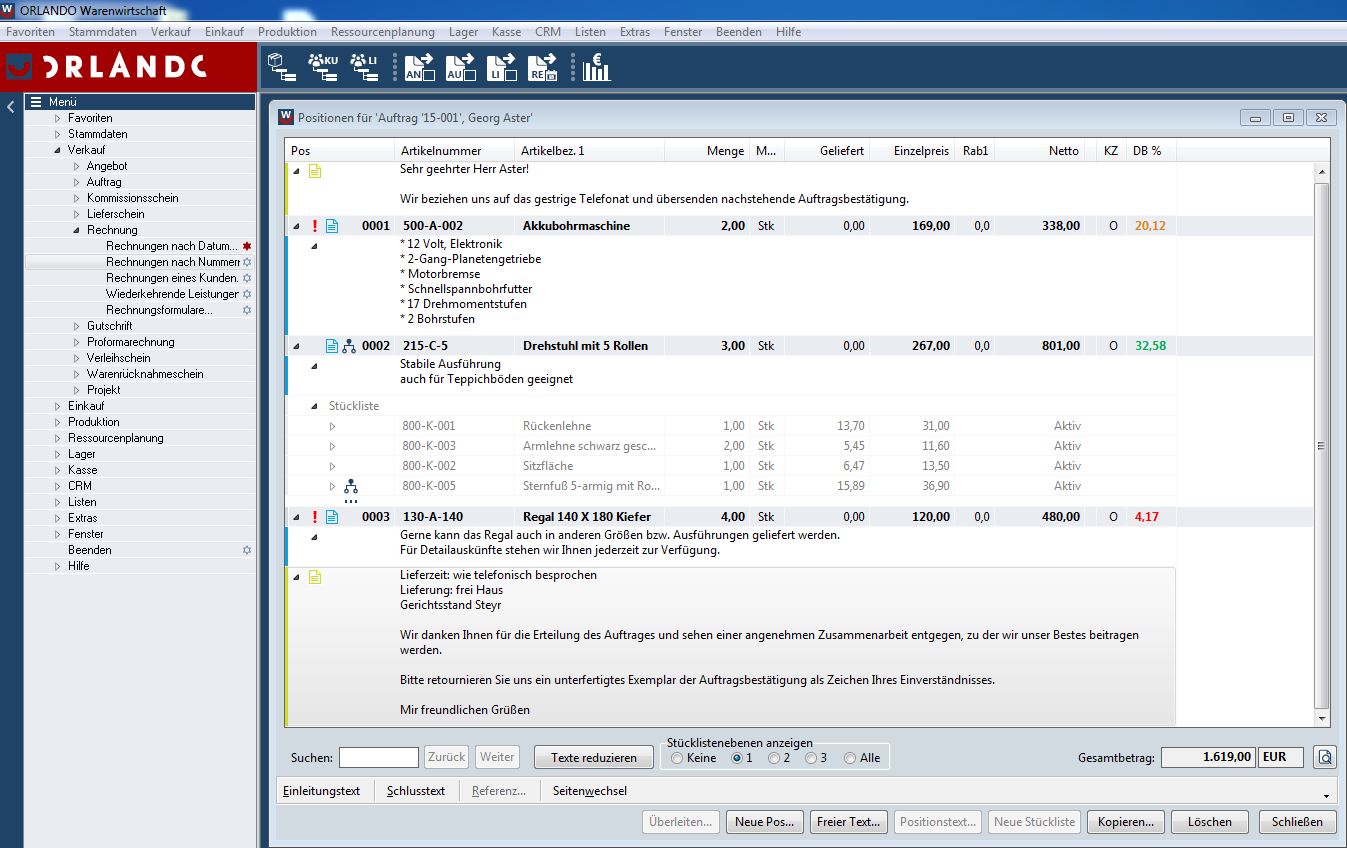Click the gear next to Rechnungen nach Nummern
This screenshot has width=1347, height=848.
pyautogui.click(x=247, y=262)
